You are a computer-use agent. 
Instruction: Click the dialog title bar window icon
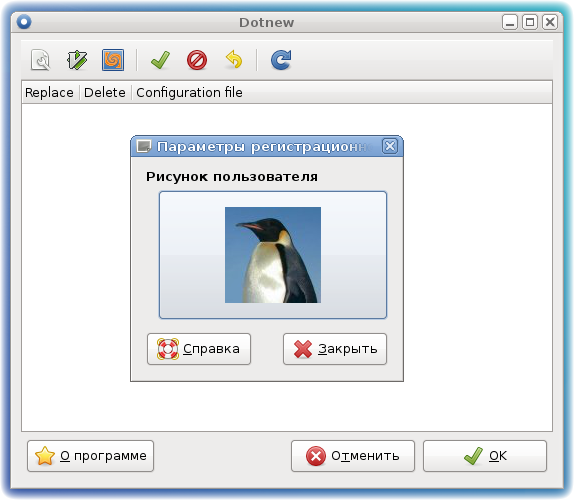pos(144,146)
